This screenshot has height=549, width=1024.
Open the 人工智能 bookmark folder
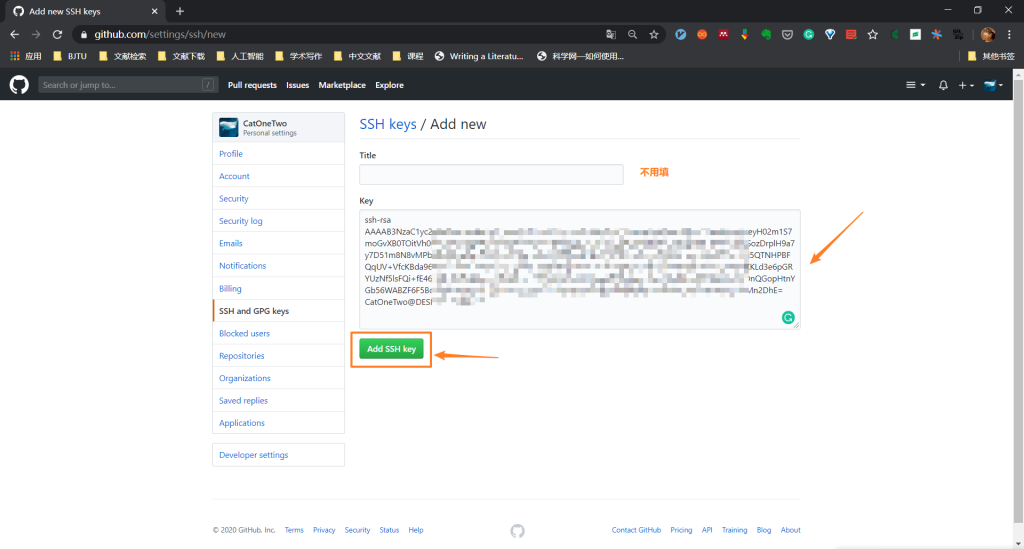[x=240, y=56]
